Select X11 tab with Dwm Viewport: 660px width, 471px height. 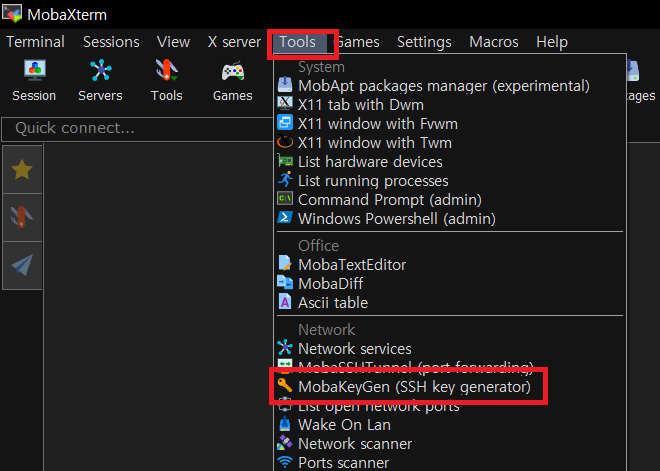[x=361, y=105]
